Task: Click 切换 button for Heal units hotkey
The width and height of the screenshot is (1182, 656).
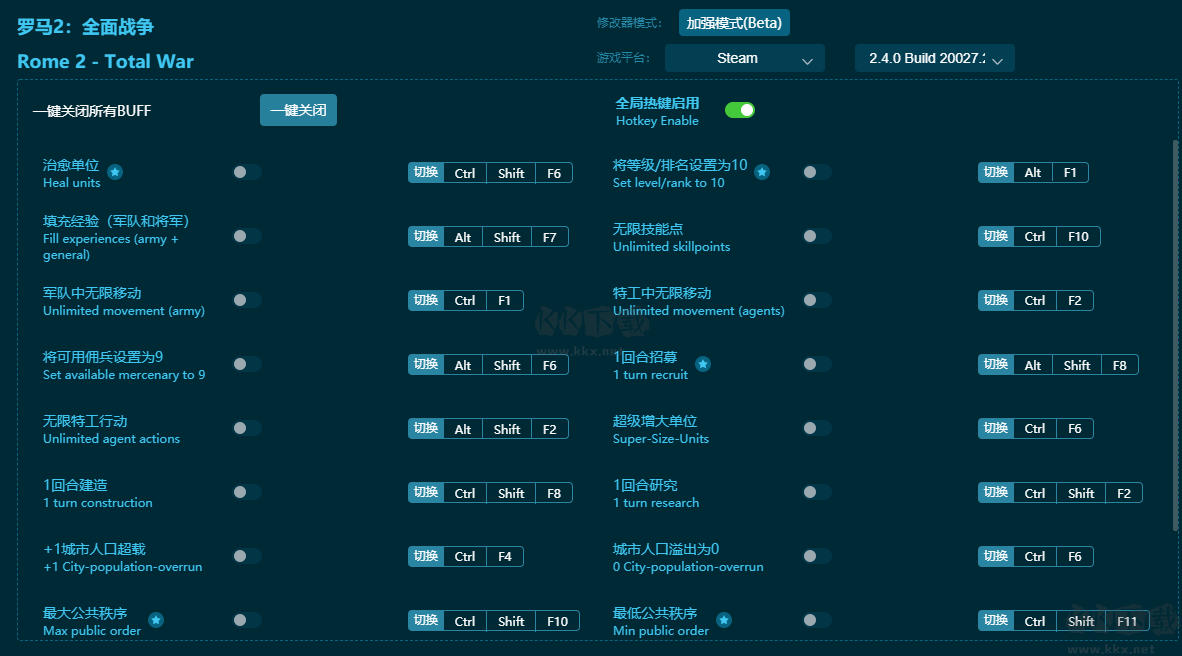Action: (426, 173)
